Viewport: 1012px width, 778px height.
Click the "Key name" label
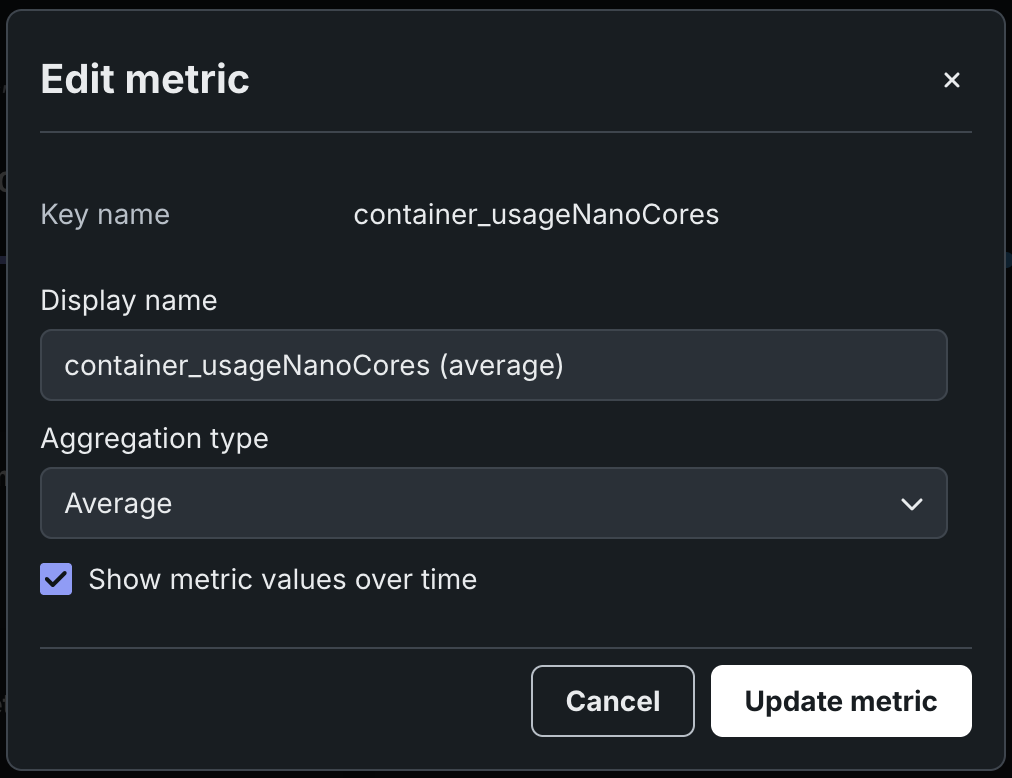[x=105, y=215]
